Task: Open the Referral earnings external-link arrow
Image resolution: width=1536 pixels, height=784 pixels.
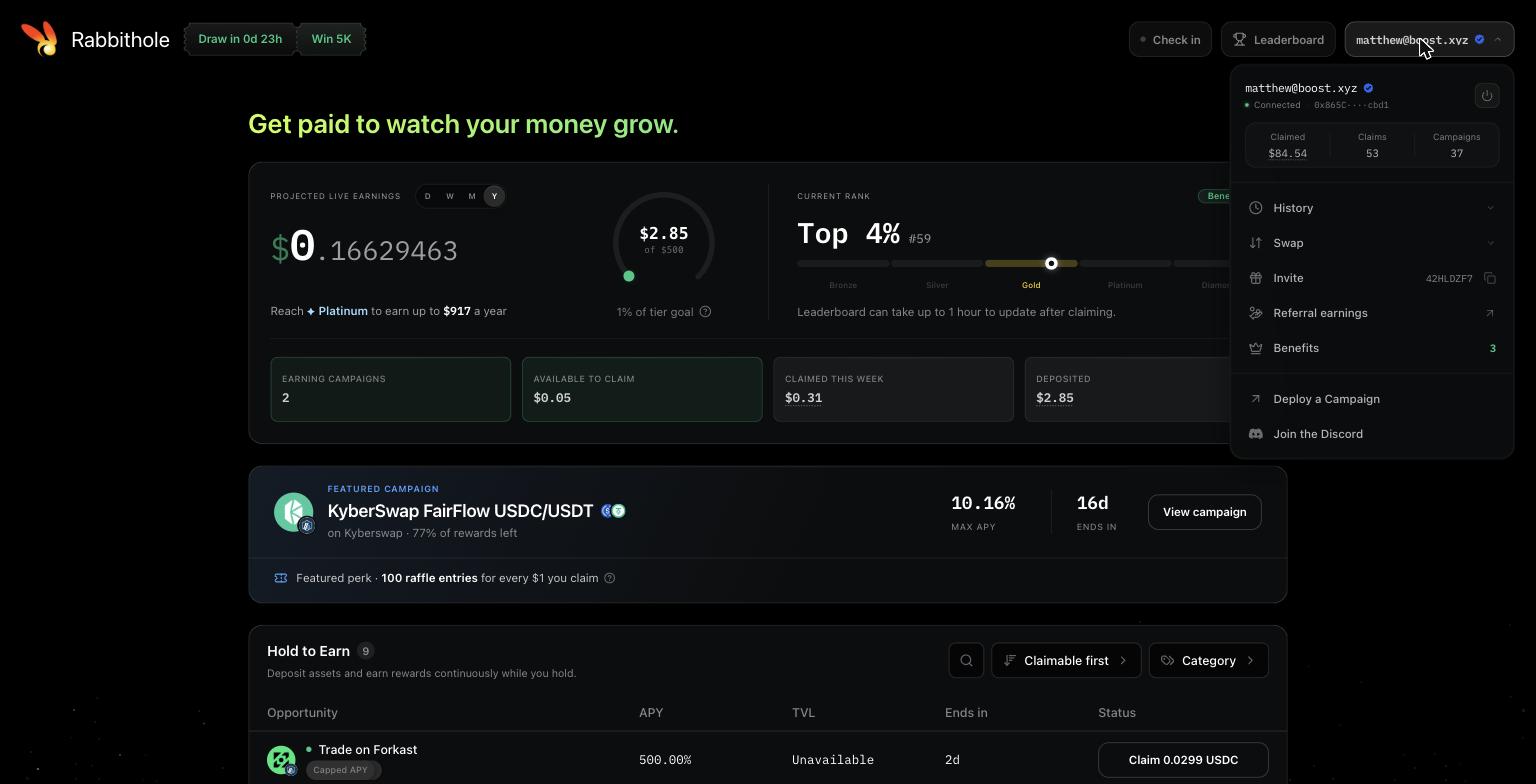Action: point(1490,313)
